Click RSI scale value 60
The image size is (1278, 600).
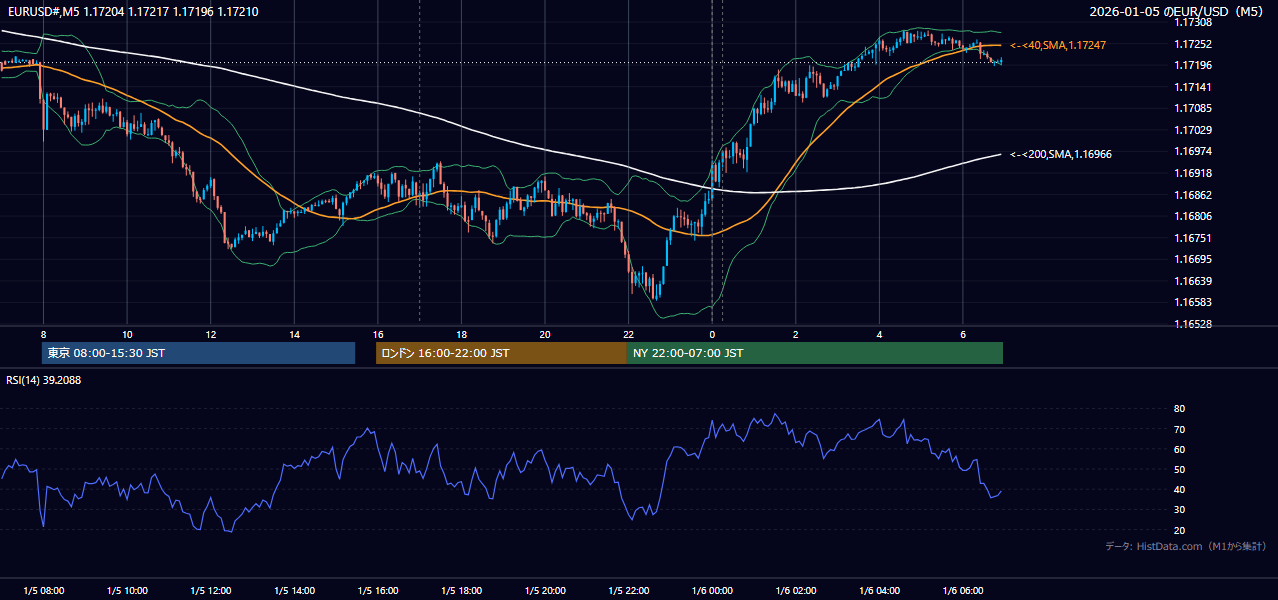click(1180, 449)
